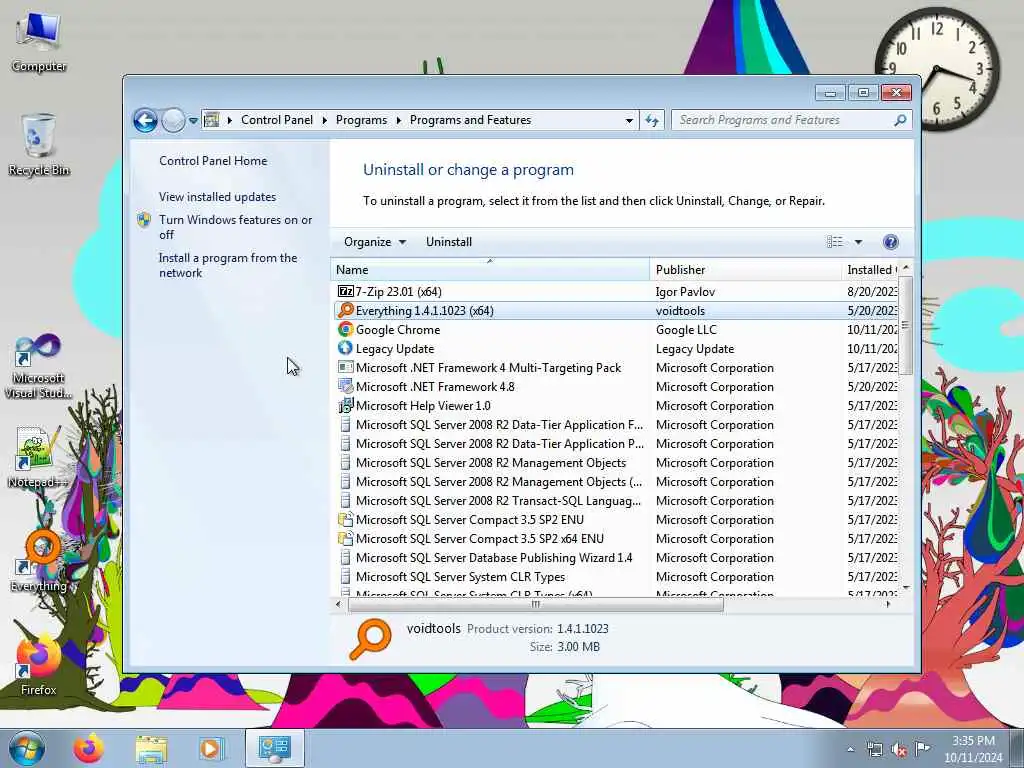
Task: Change view with the view icon button
Action: click(835, 242)
